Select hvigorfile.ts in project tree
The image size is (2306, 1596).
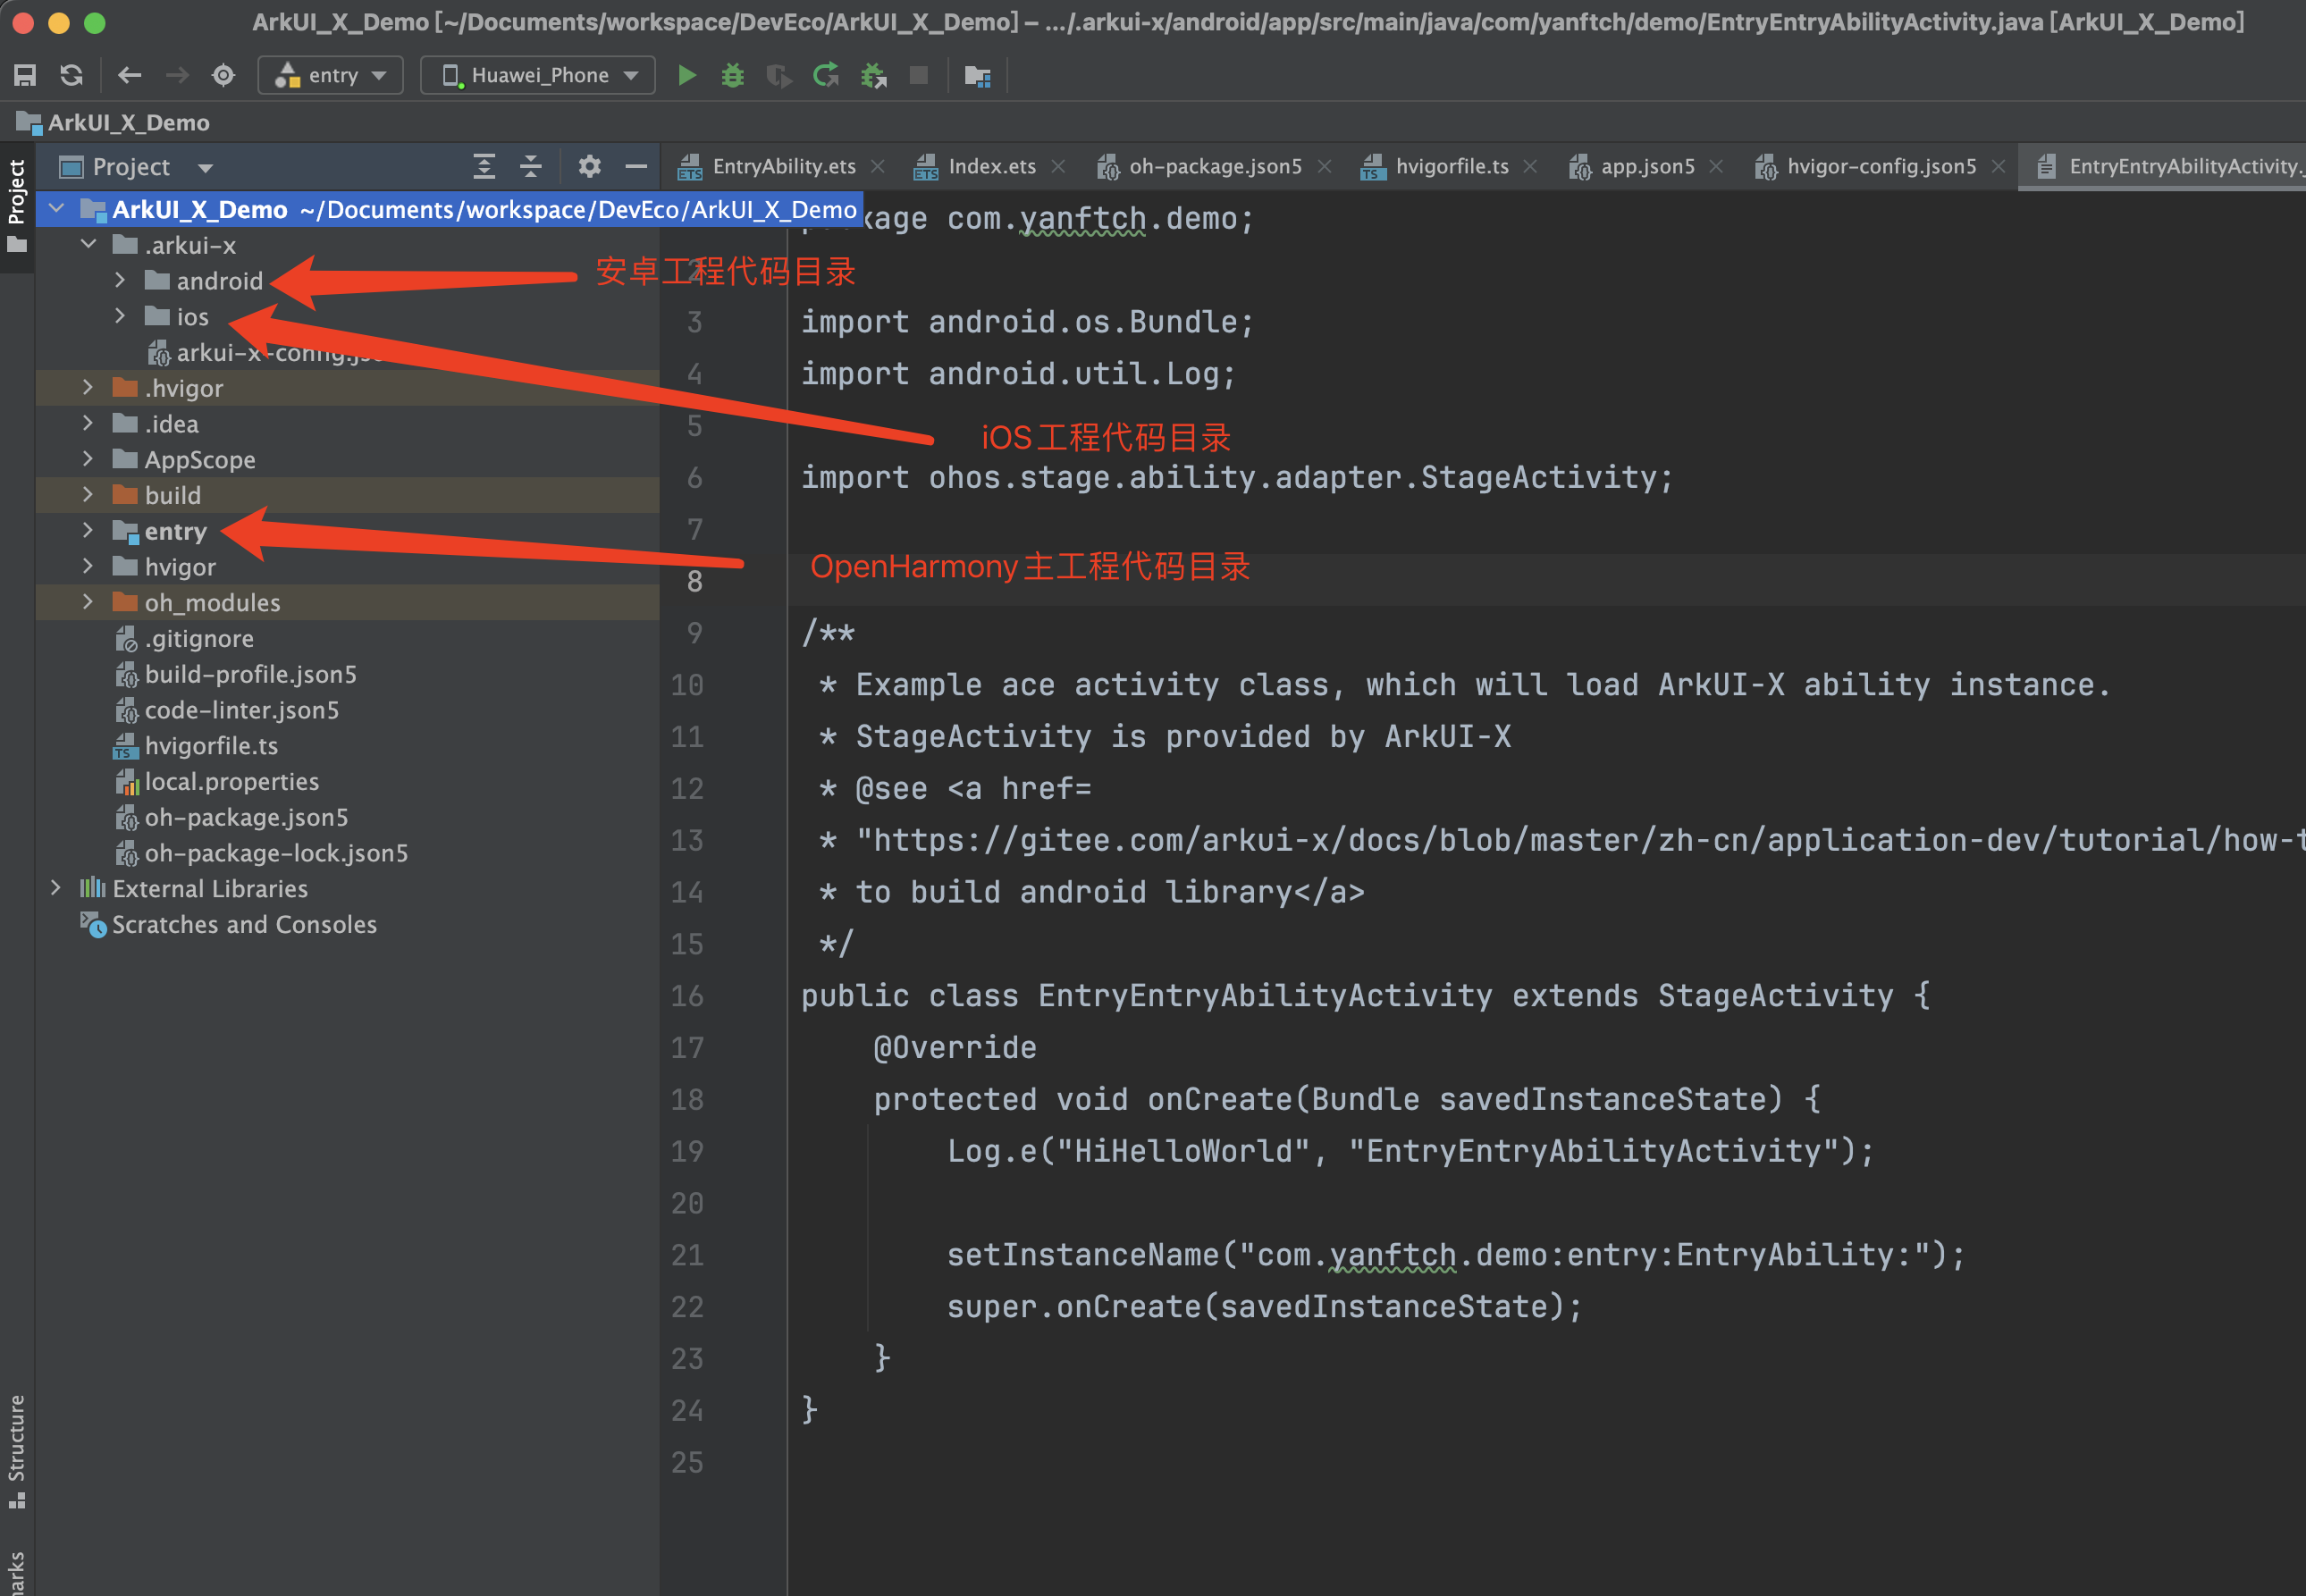[x=211, y=746]
